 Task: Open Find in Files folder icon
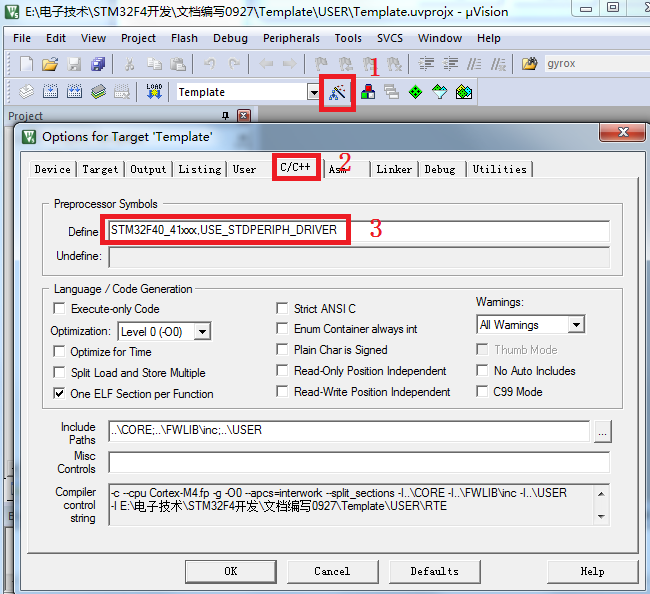click(529, 63)
